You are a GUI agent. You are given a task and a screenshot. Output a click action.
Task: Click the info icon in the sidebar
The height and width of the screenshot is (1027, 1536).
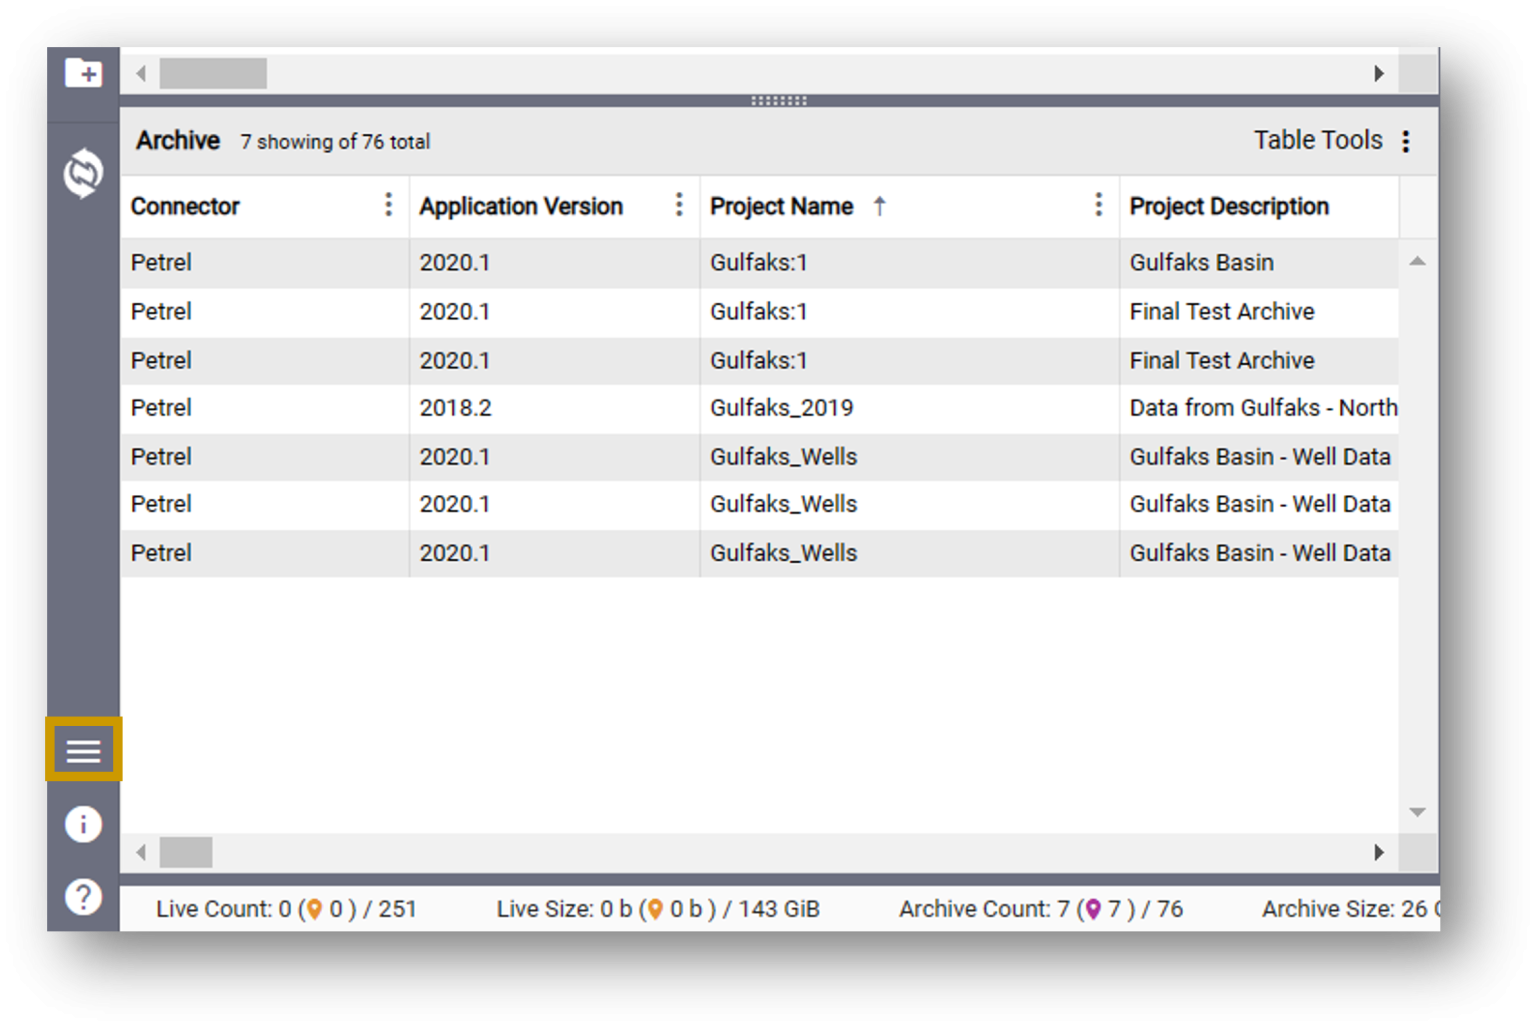[x=83, y=824]
